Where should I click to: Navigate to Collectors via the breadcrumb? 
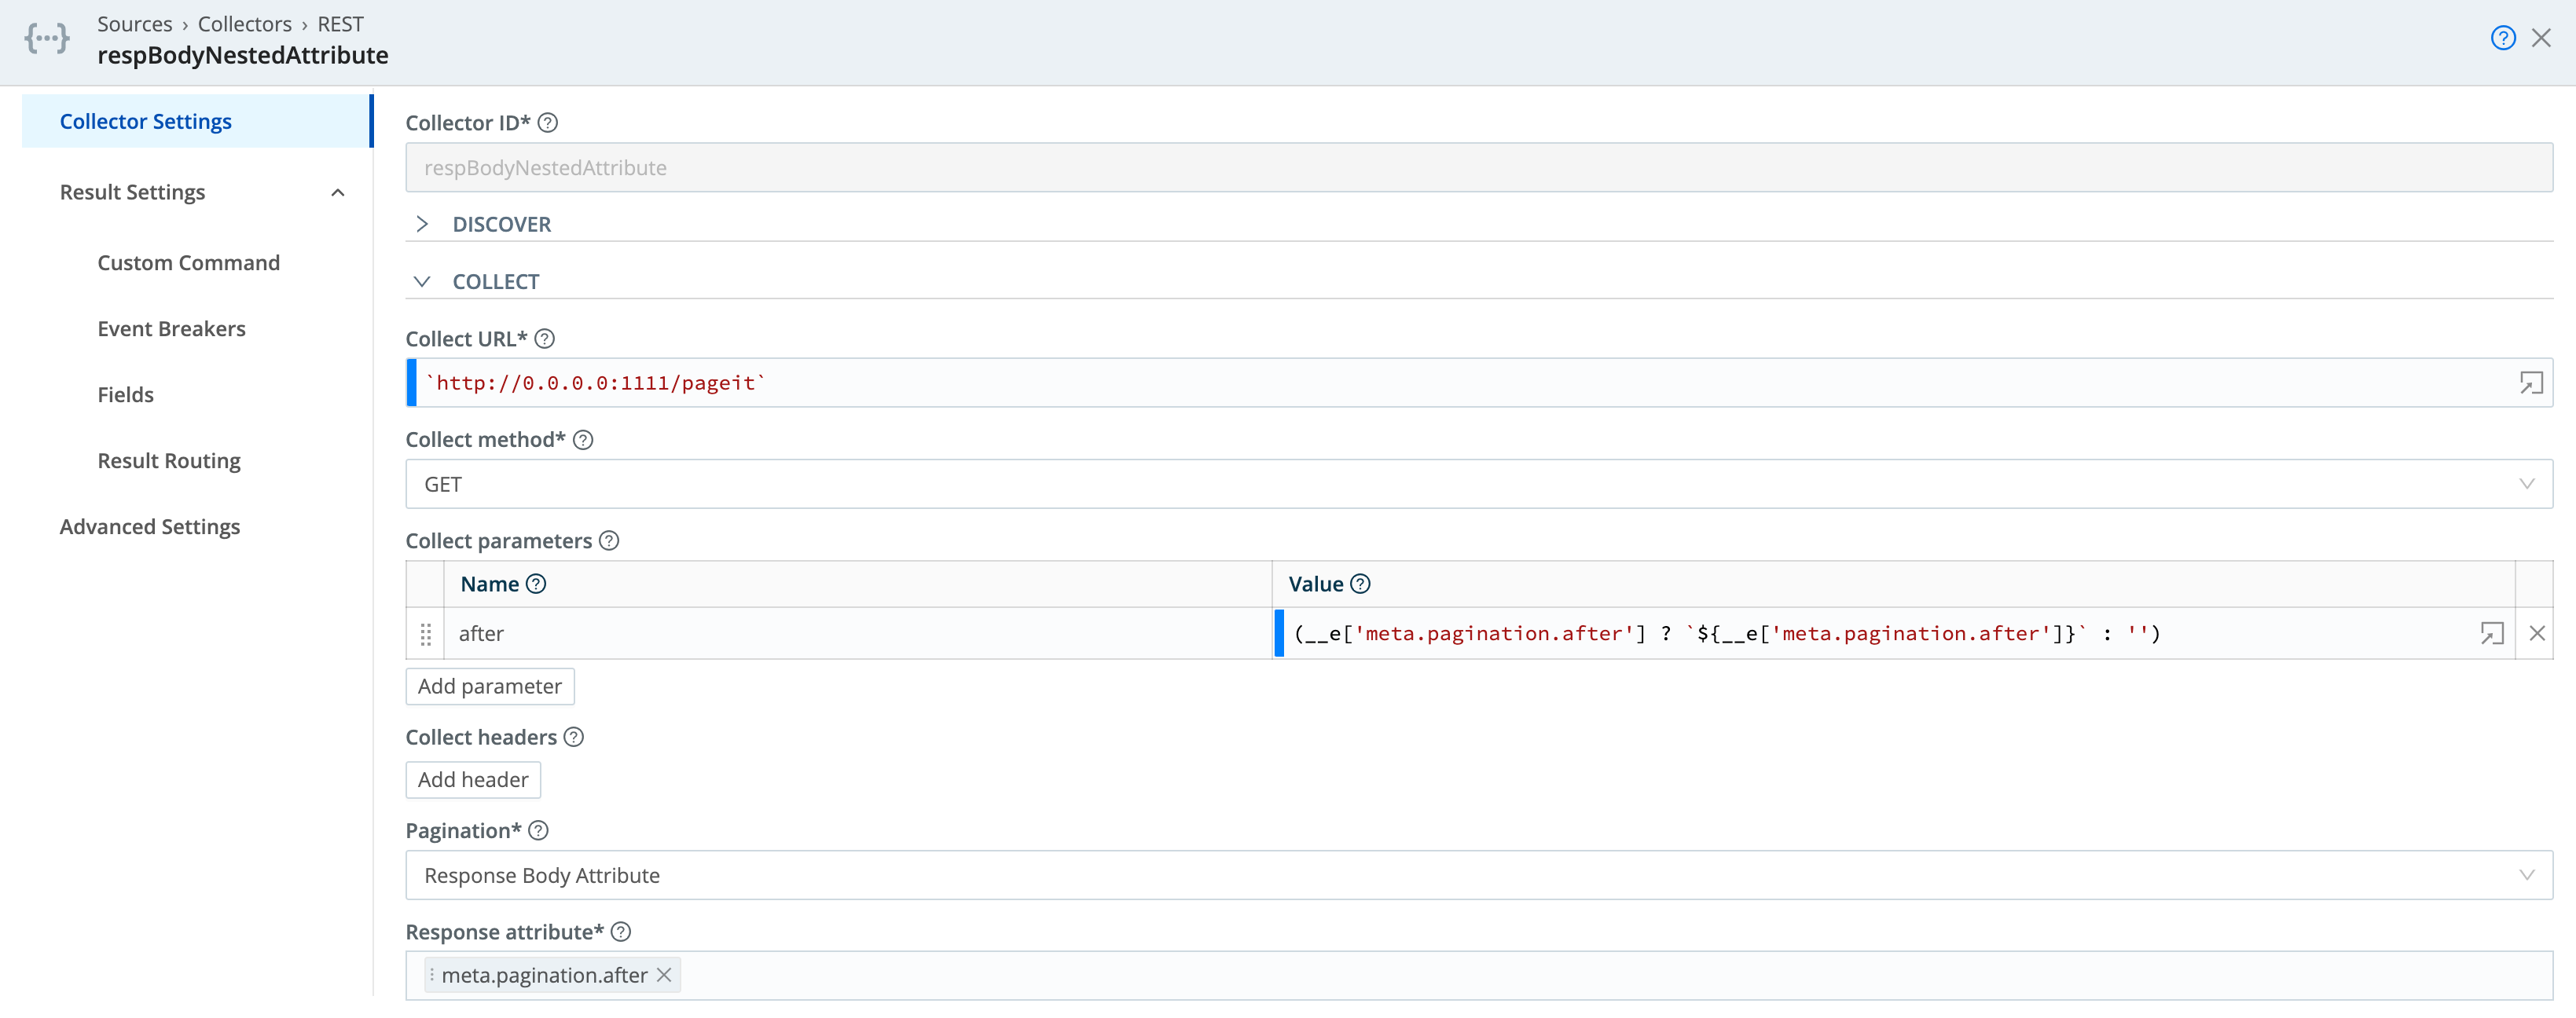click(244, 23)
